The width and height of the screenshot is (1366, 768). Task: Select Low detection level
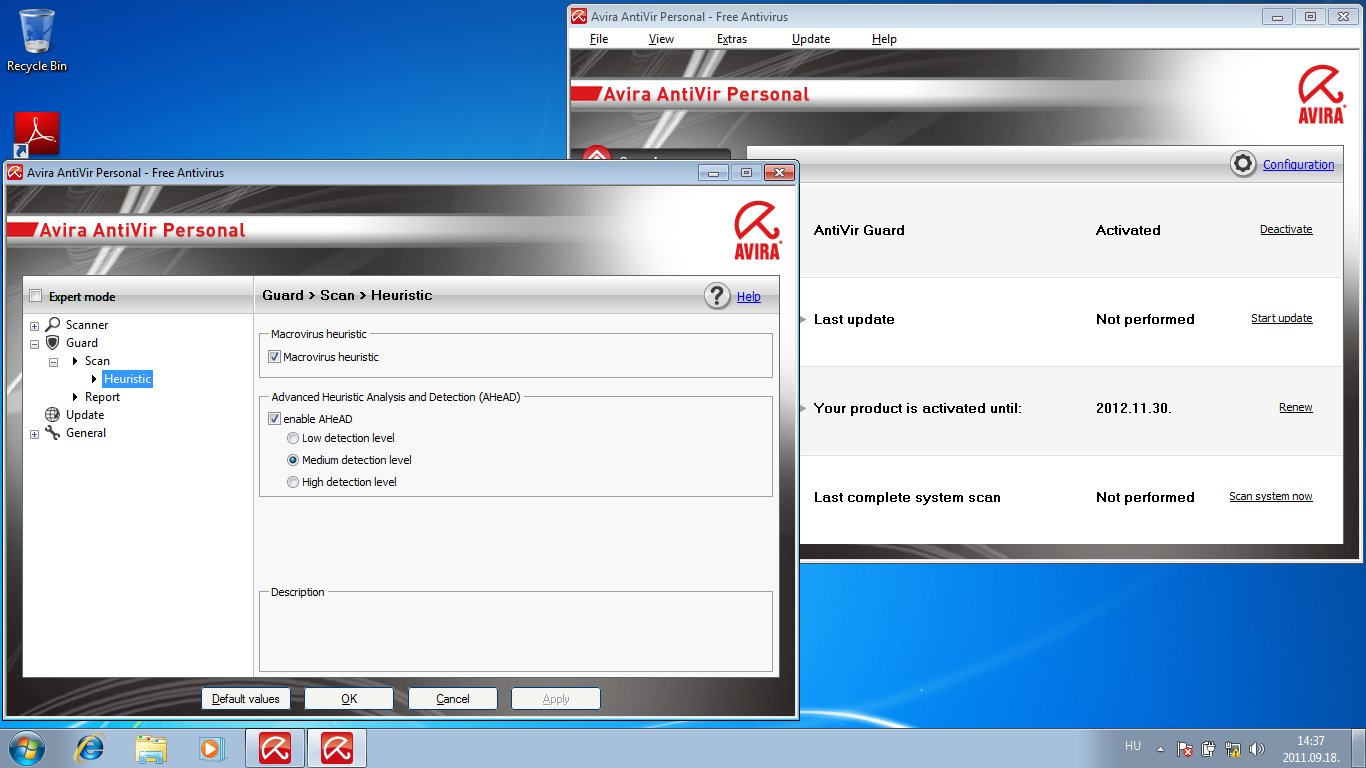[293, 438]
